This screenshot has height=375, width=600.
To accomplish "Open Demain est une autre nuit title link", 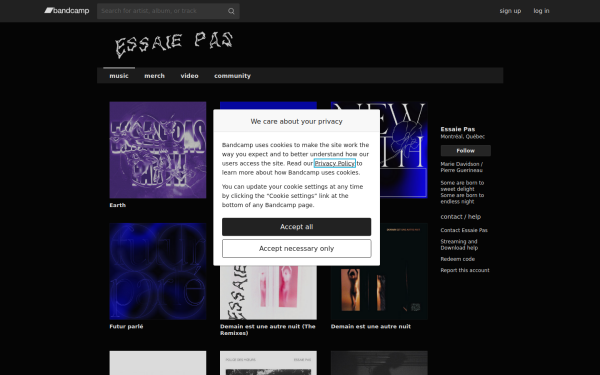I will point(371,326).
